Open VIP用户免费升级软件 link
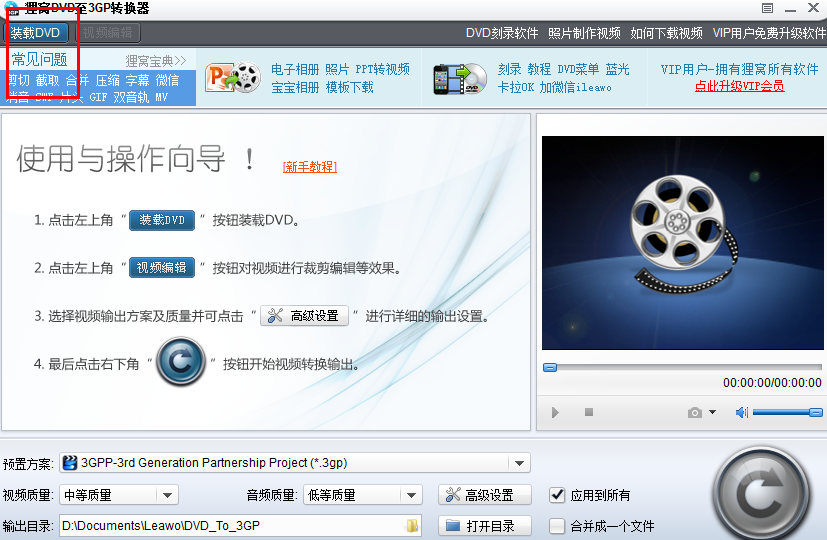 pyautogui.click(x=769, y=33)
